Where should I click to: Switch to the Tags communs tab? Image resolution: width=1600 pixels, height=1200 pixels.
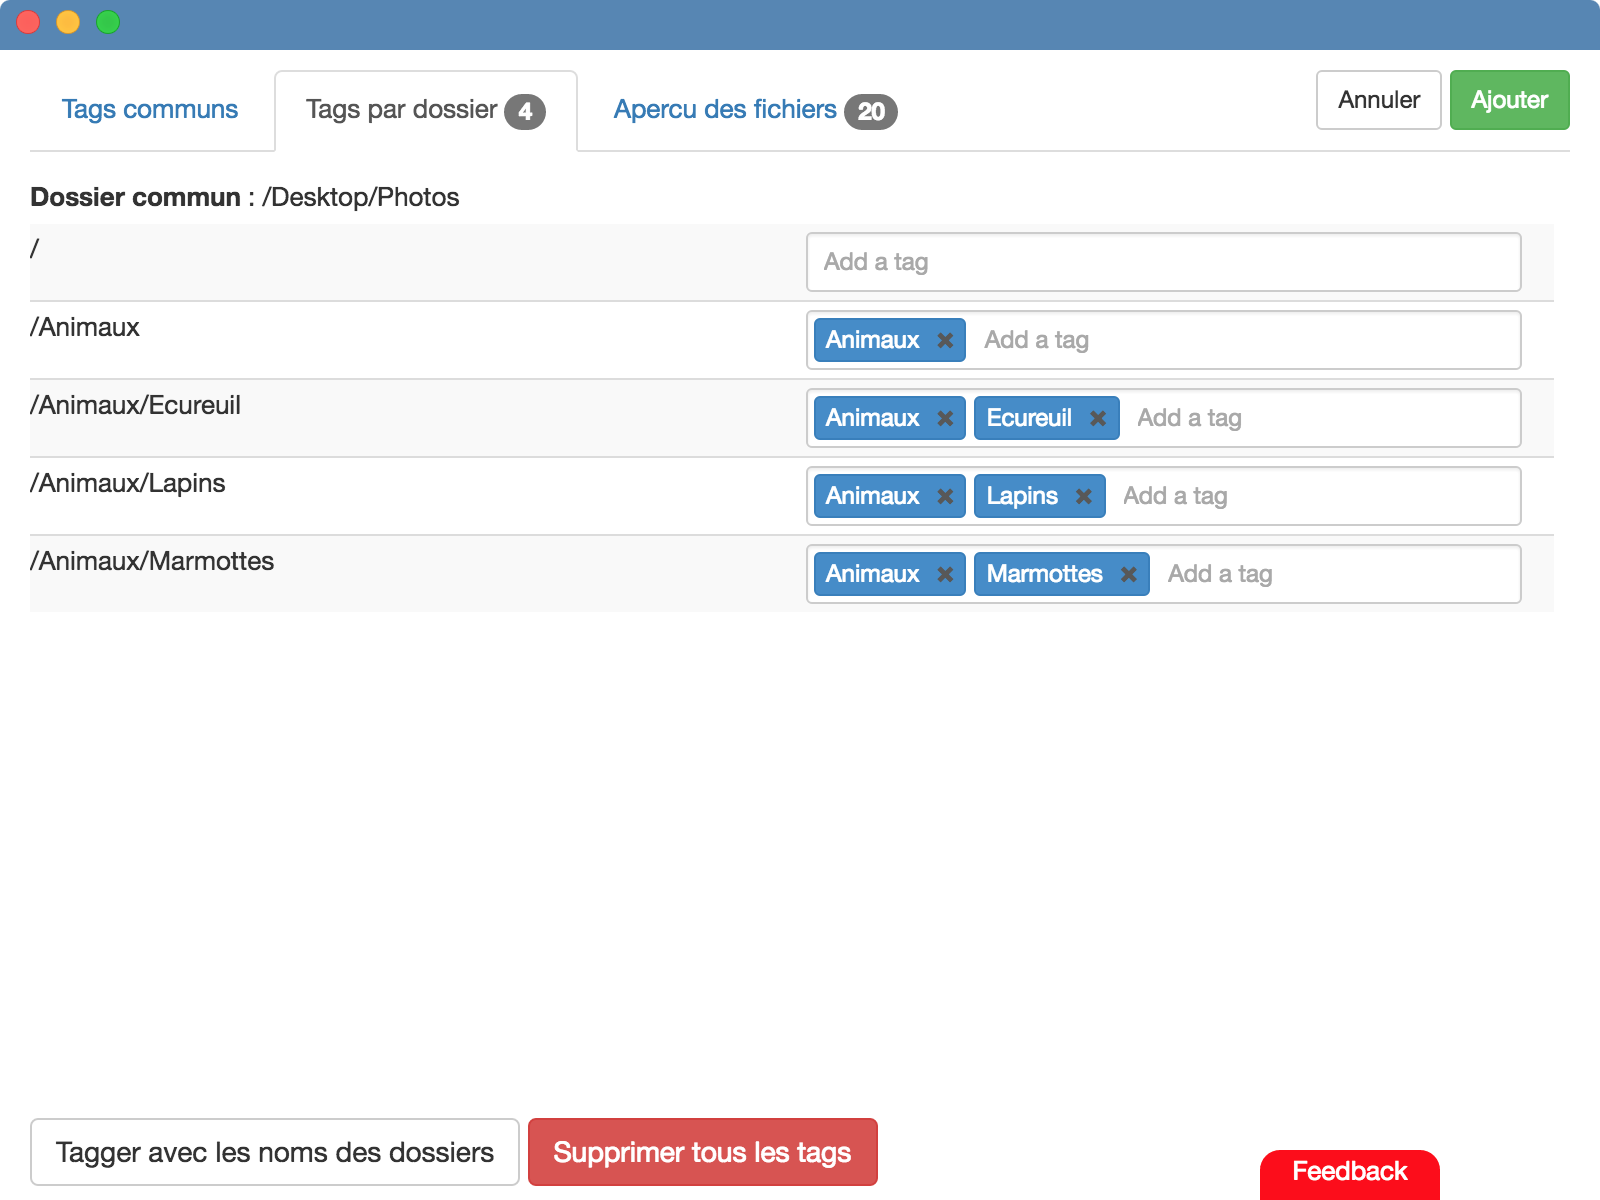(150, 110)
